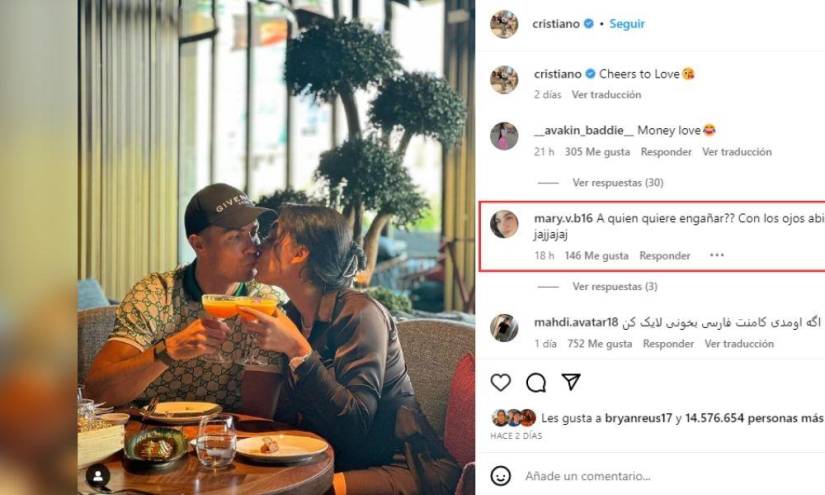The width and height of the screenshot is (825, 495).
Task: View bryanreus17's profile from likes line
Action: pos(638,418)
